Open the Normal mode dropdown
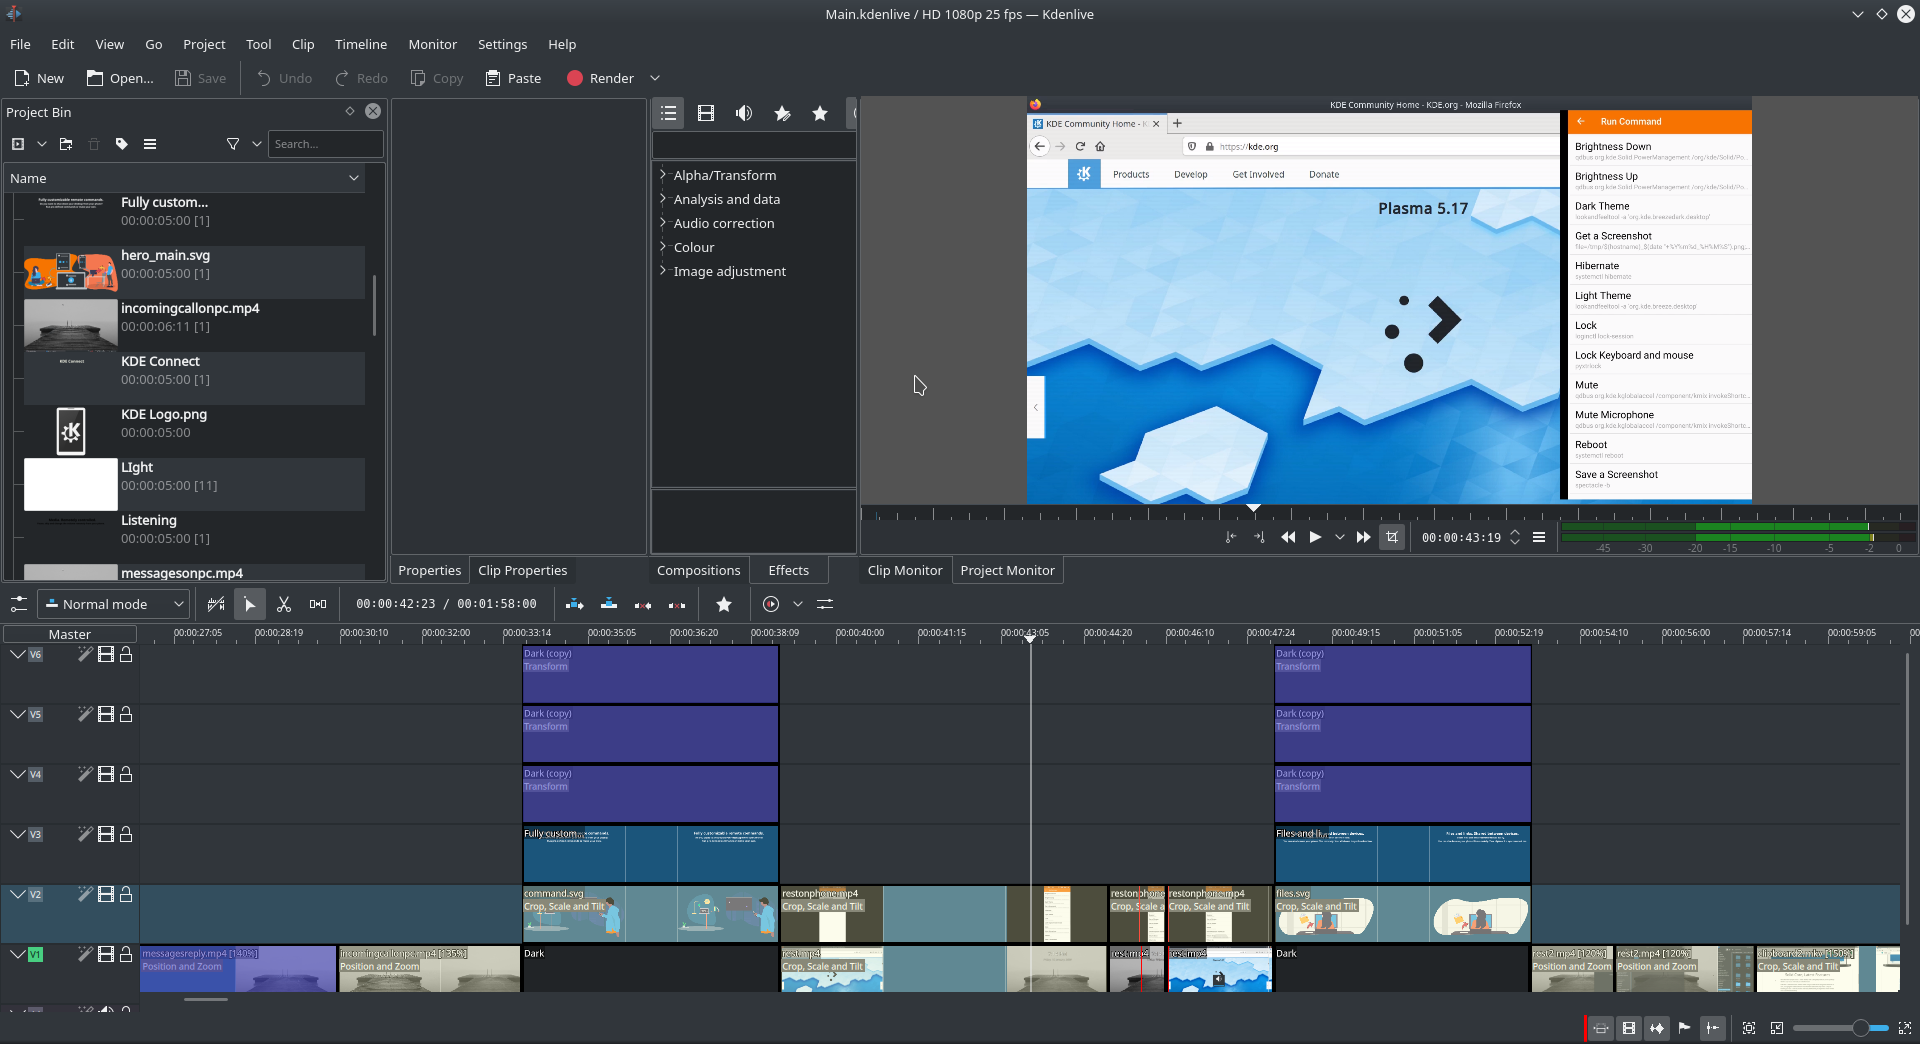 (x=113, y=604)
